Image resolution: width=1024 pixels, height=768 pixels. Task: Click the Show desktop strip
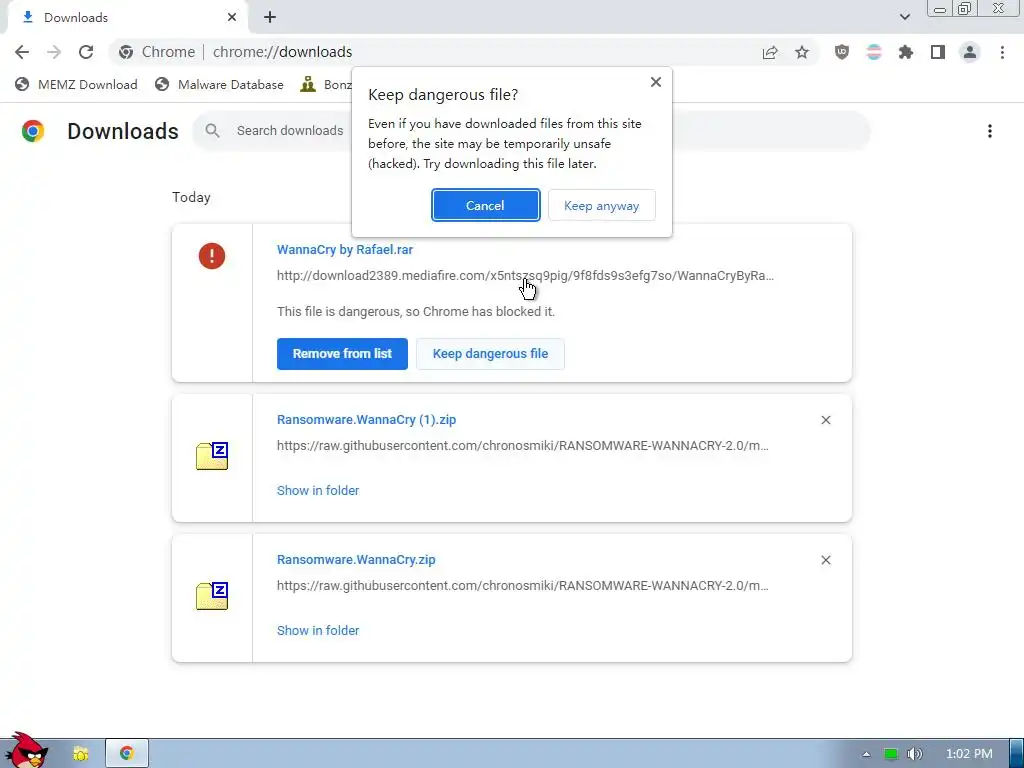(x=1016, y=754)
